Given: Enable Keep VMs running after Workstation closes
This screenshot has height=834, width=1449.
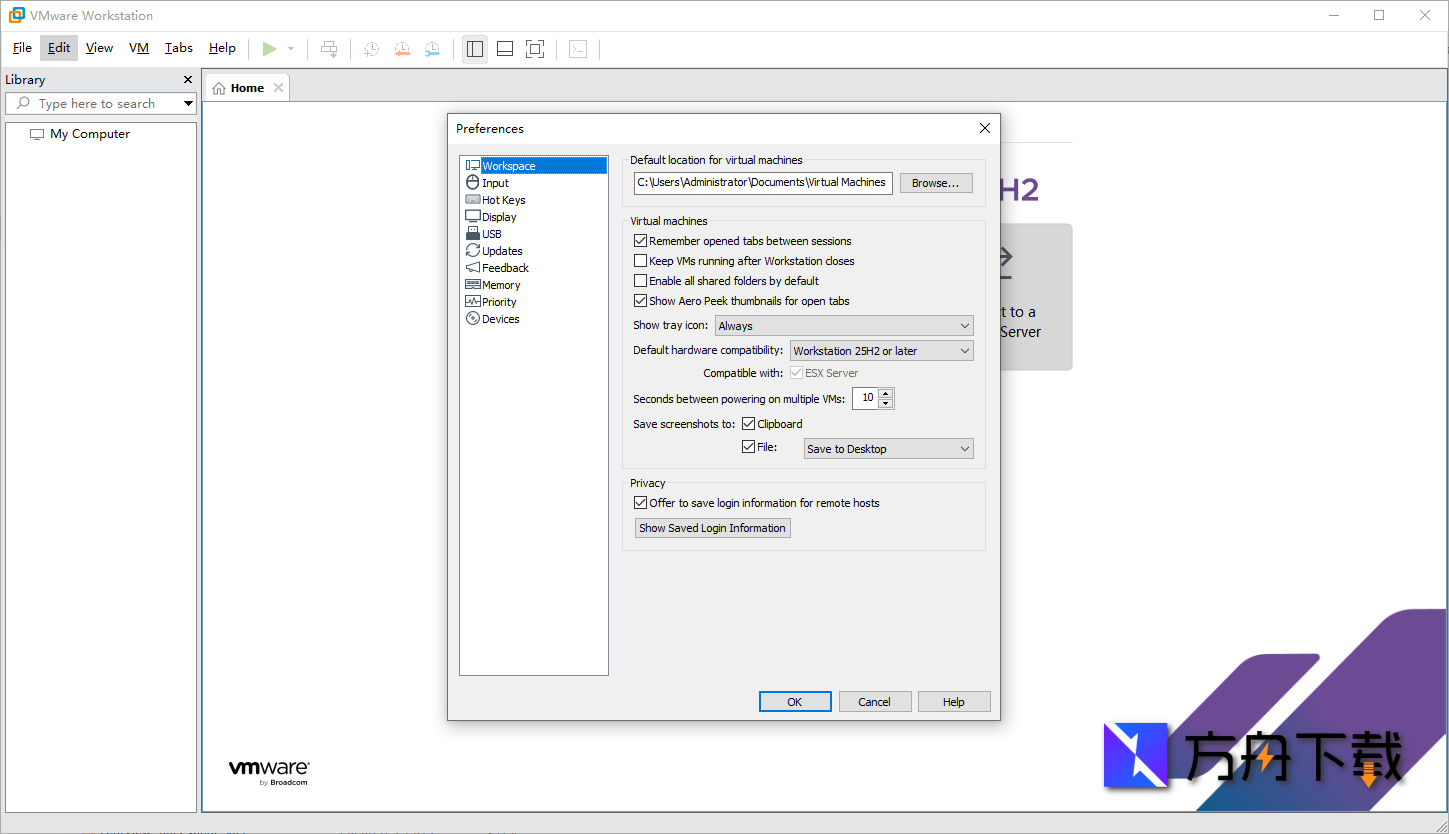Looking at the screenshot, I should [640, 260].
